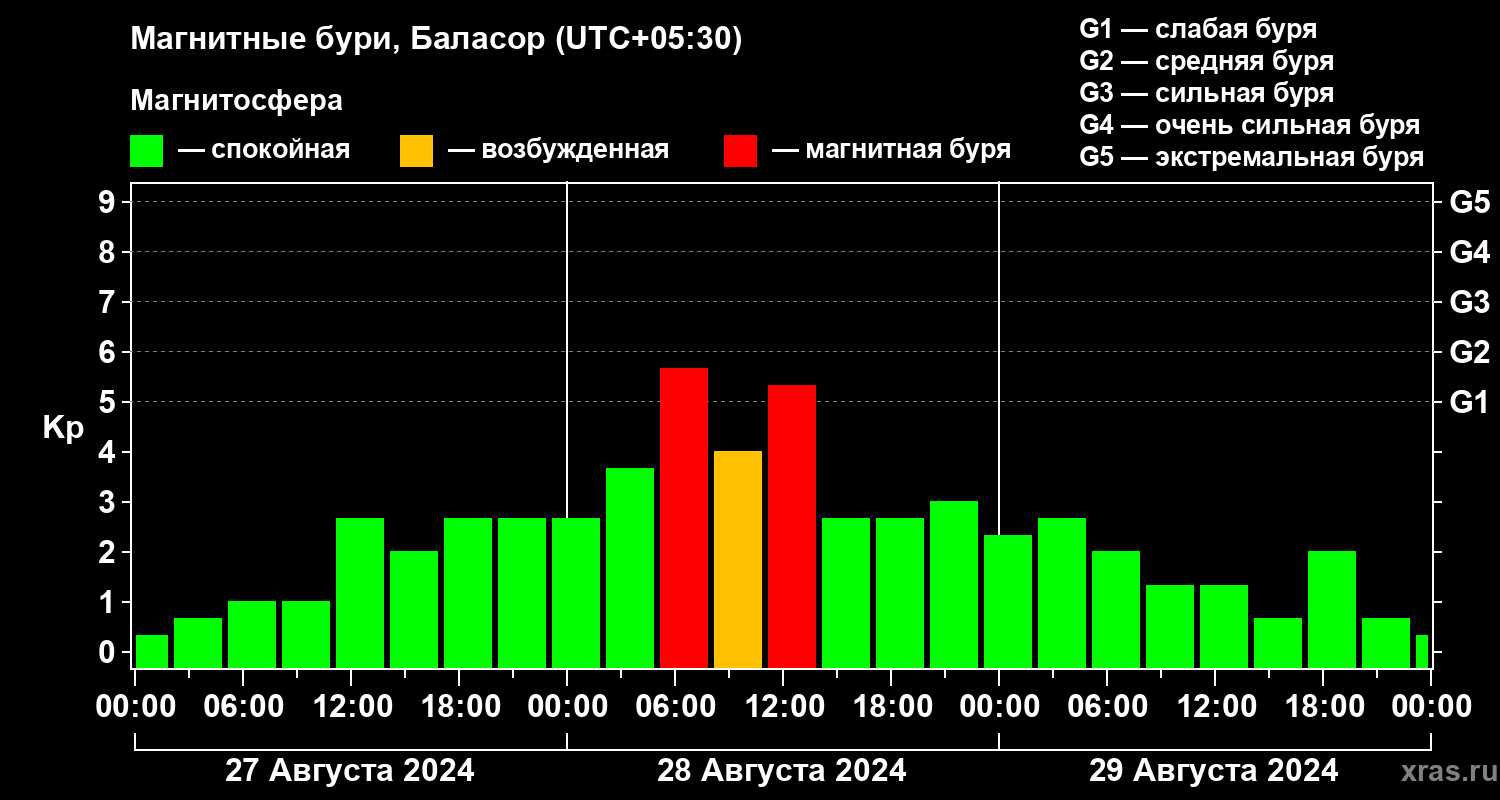Click the 'Магнитосфера' heading
Screen dimensions: 1500x800
point(237,101)
